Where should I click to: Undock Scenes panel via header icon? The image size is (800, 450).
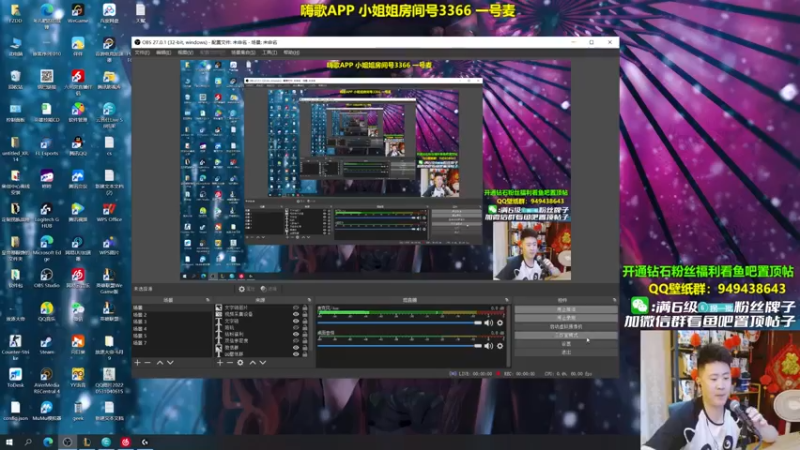click(x=208, y=300)
